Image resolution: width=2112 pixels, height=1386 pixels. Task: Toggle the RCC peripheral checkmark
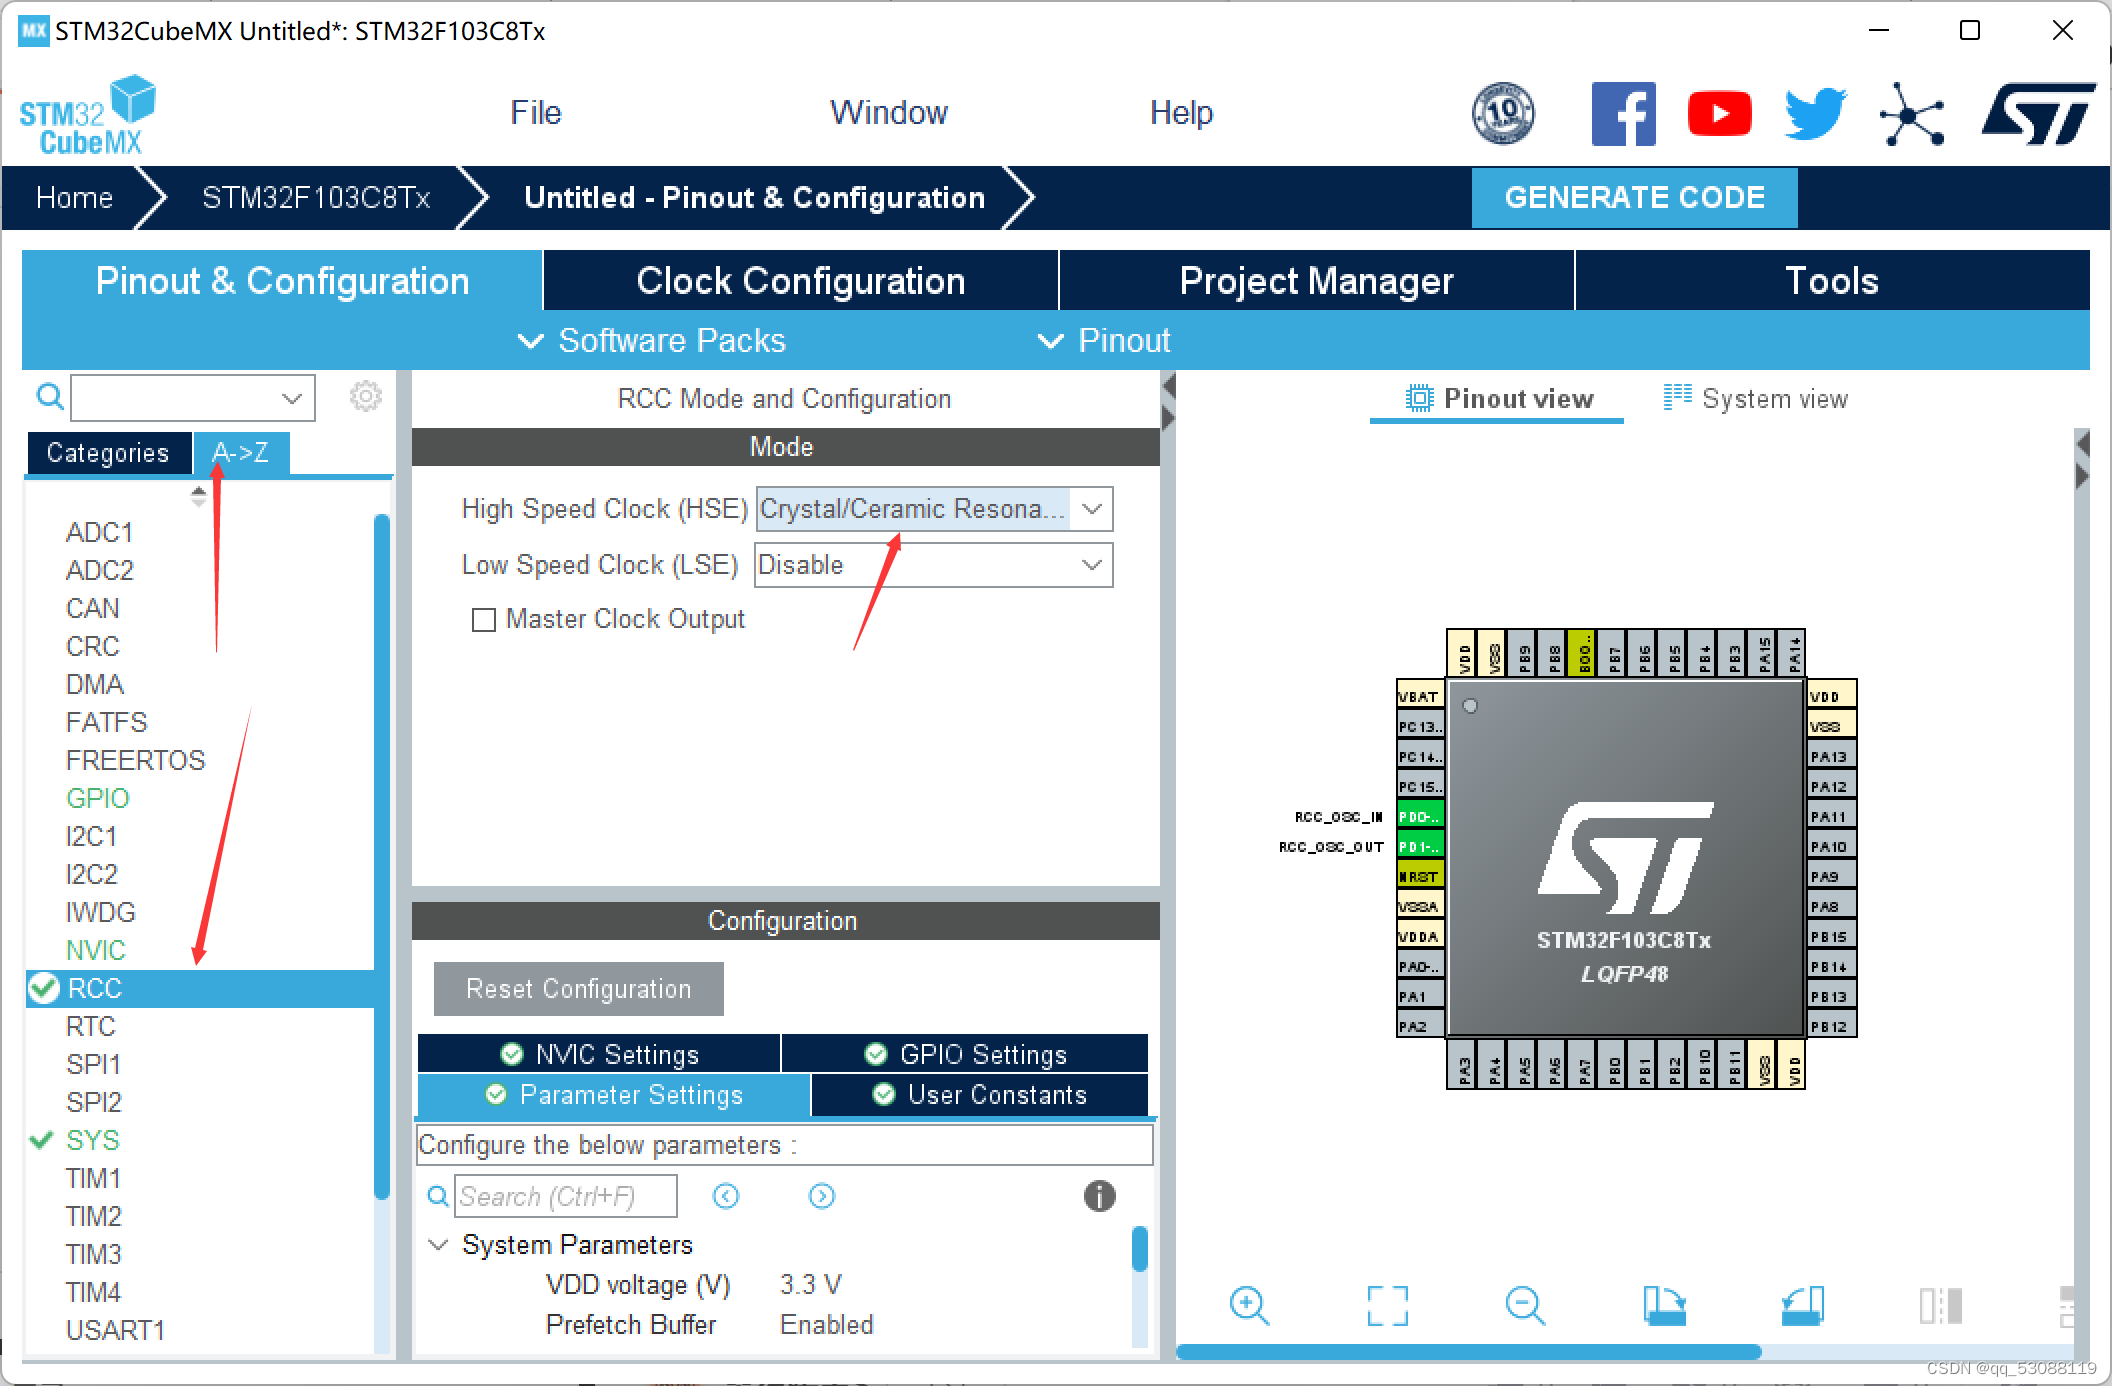(x=41, y=988)
